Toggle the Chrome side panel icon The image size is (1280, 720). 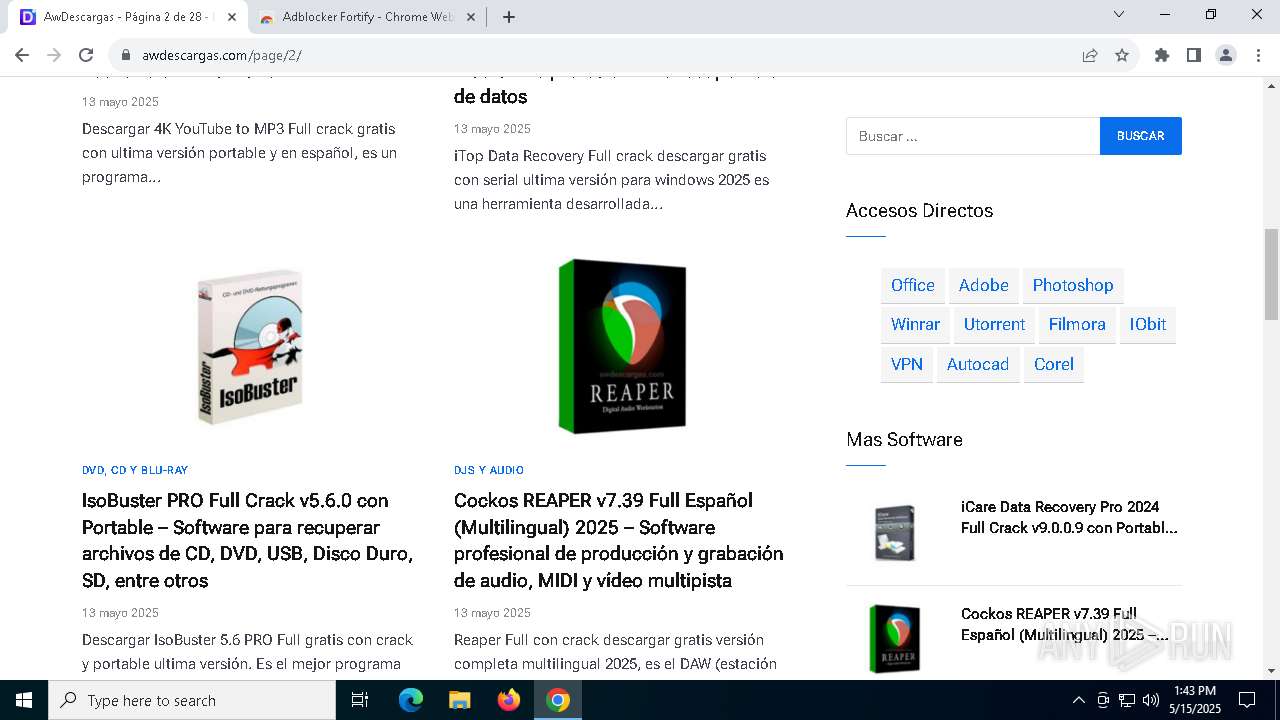click(1194, 55)
